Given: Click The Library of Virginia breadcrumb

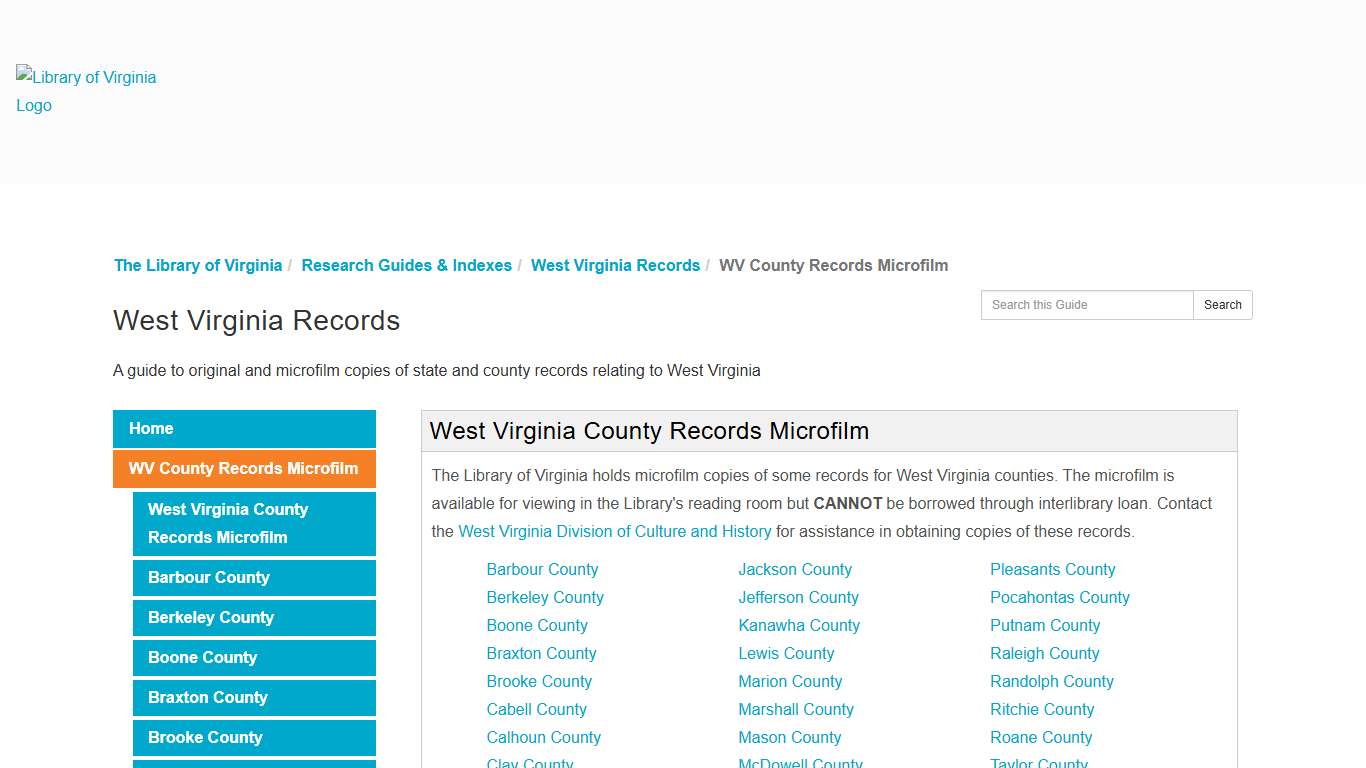Looking at the screenshot, I should click(x=197, y=265).
